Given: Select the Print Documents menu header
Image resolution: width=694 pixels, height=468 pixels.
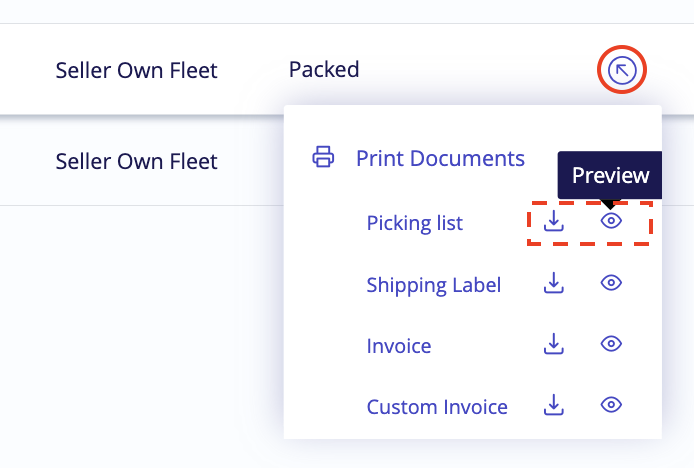Looking at the screenshot, I should (440, 159).
